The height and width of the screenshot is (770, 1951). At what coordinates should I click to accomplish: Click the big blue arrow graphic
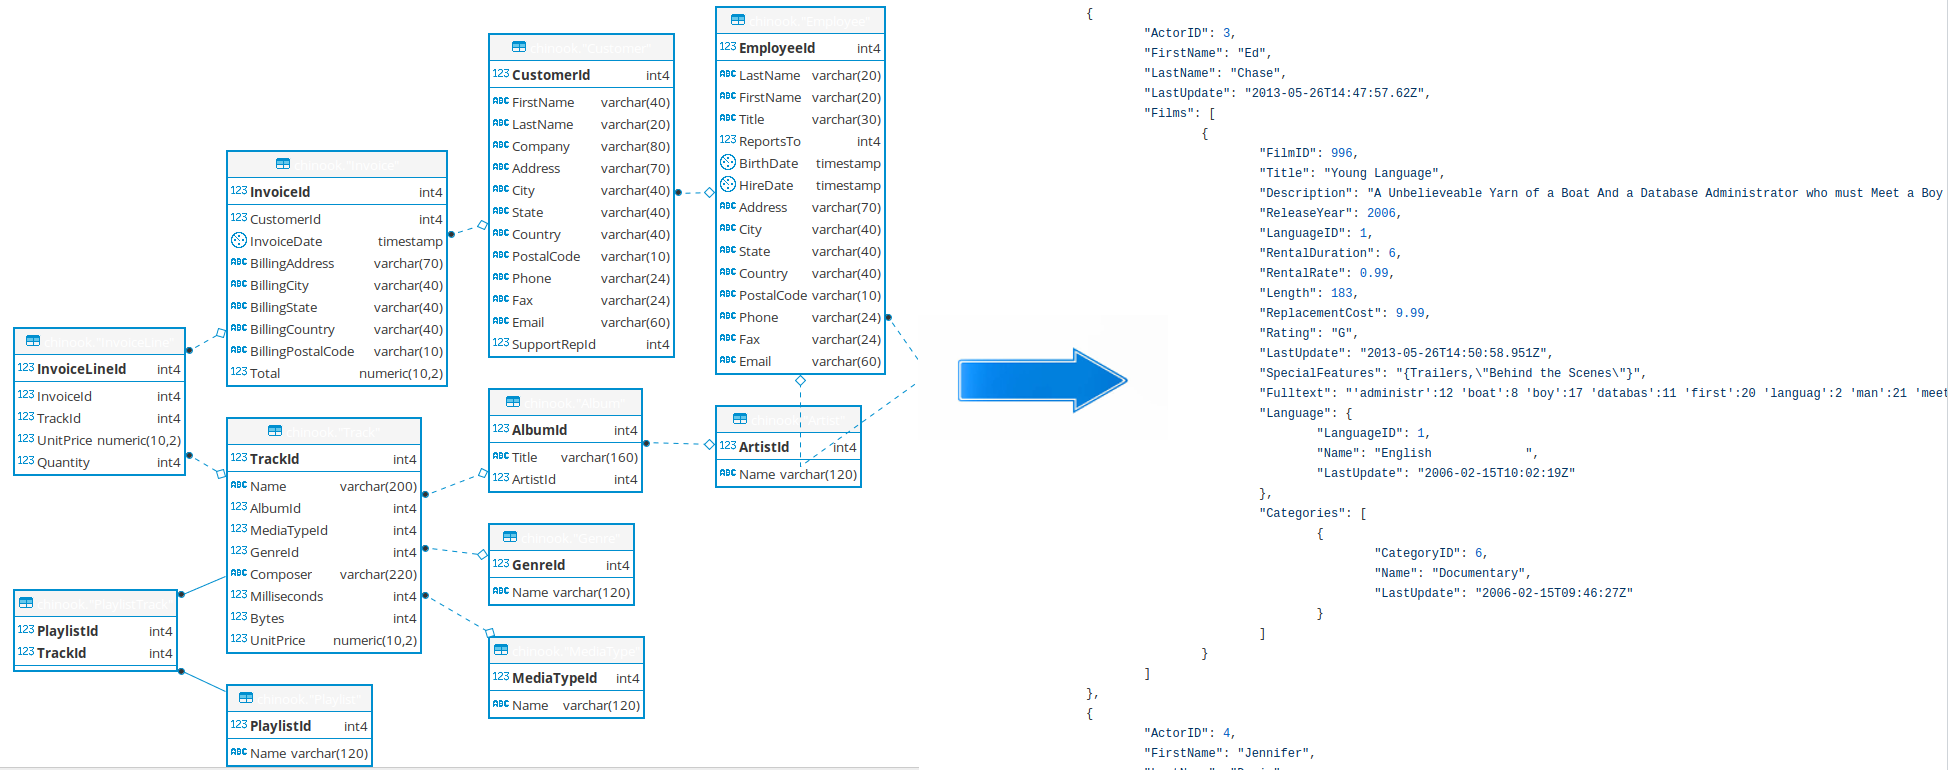point(1042,380)
